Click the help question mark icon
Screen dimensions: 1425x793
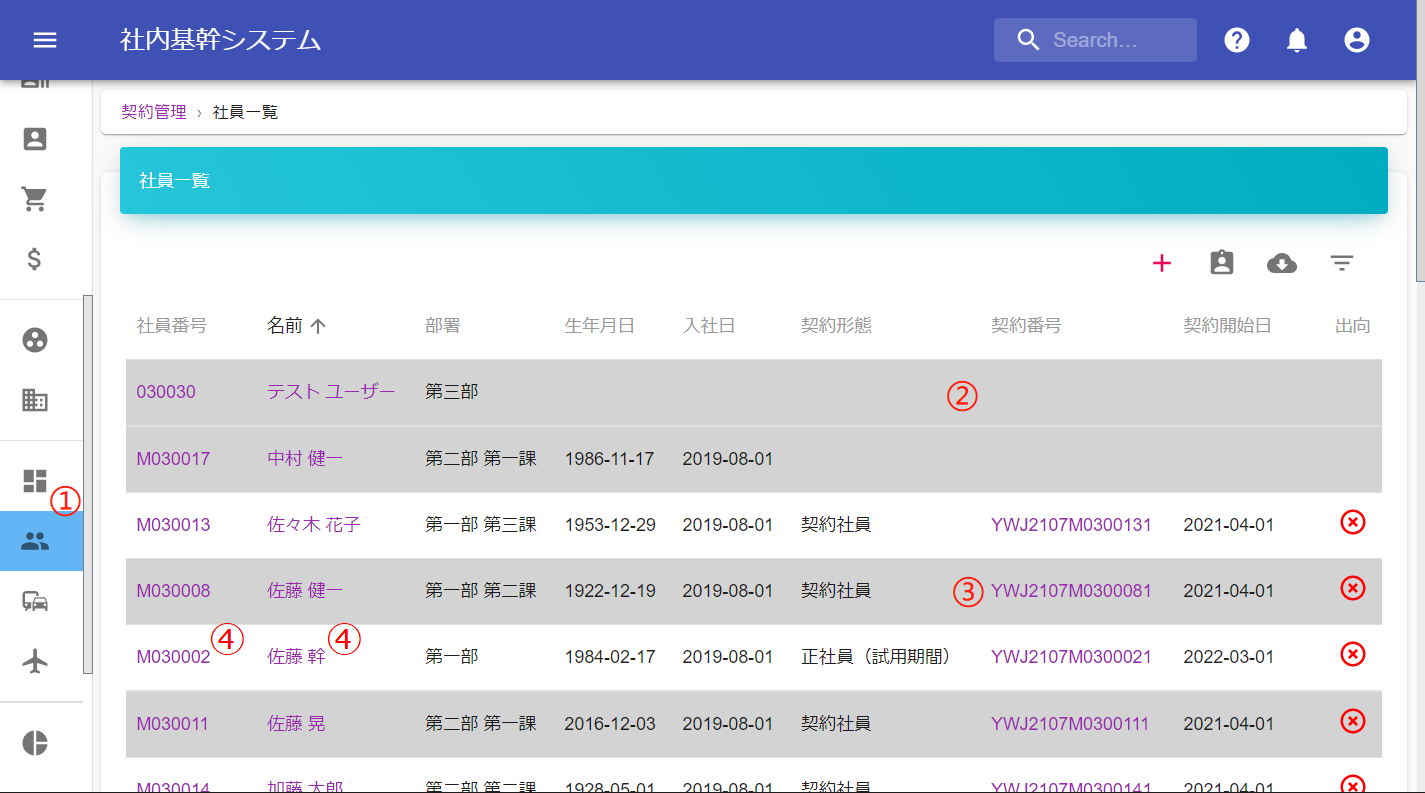coord(1237,40)
